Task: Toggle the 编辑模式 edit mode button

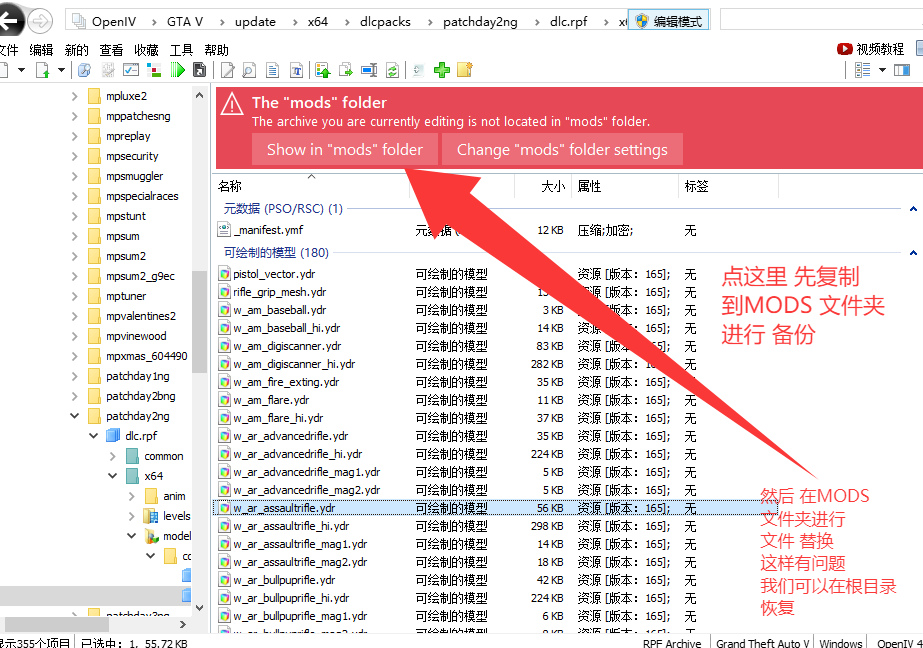Action: point(669,21)
